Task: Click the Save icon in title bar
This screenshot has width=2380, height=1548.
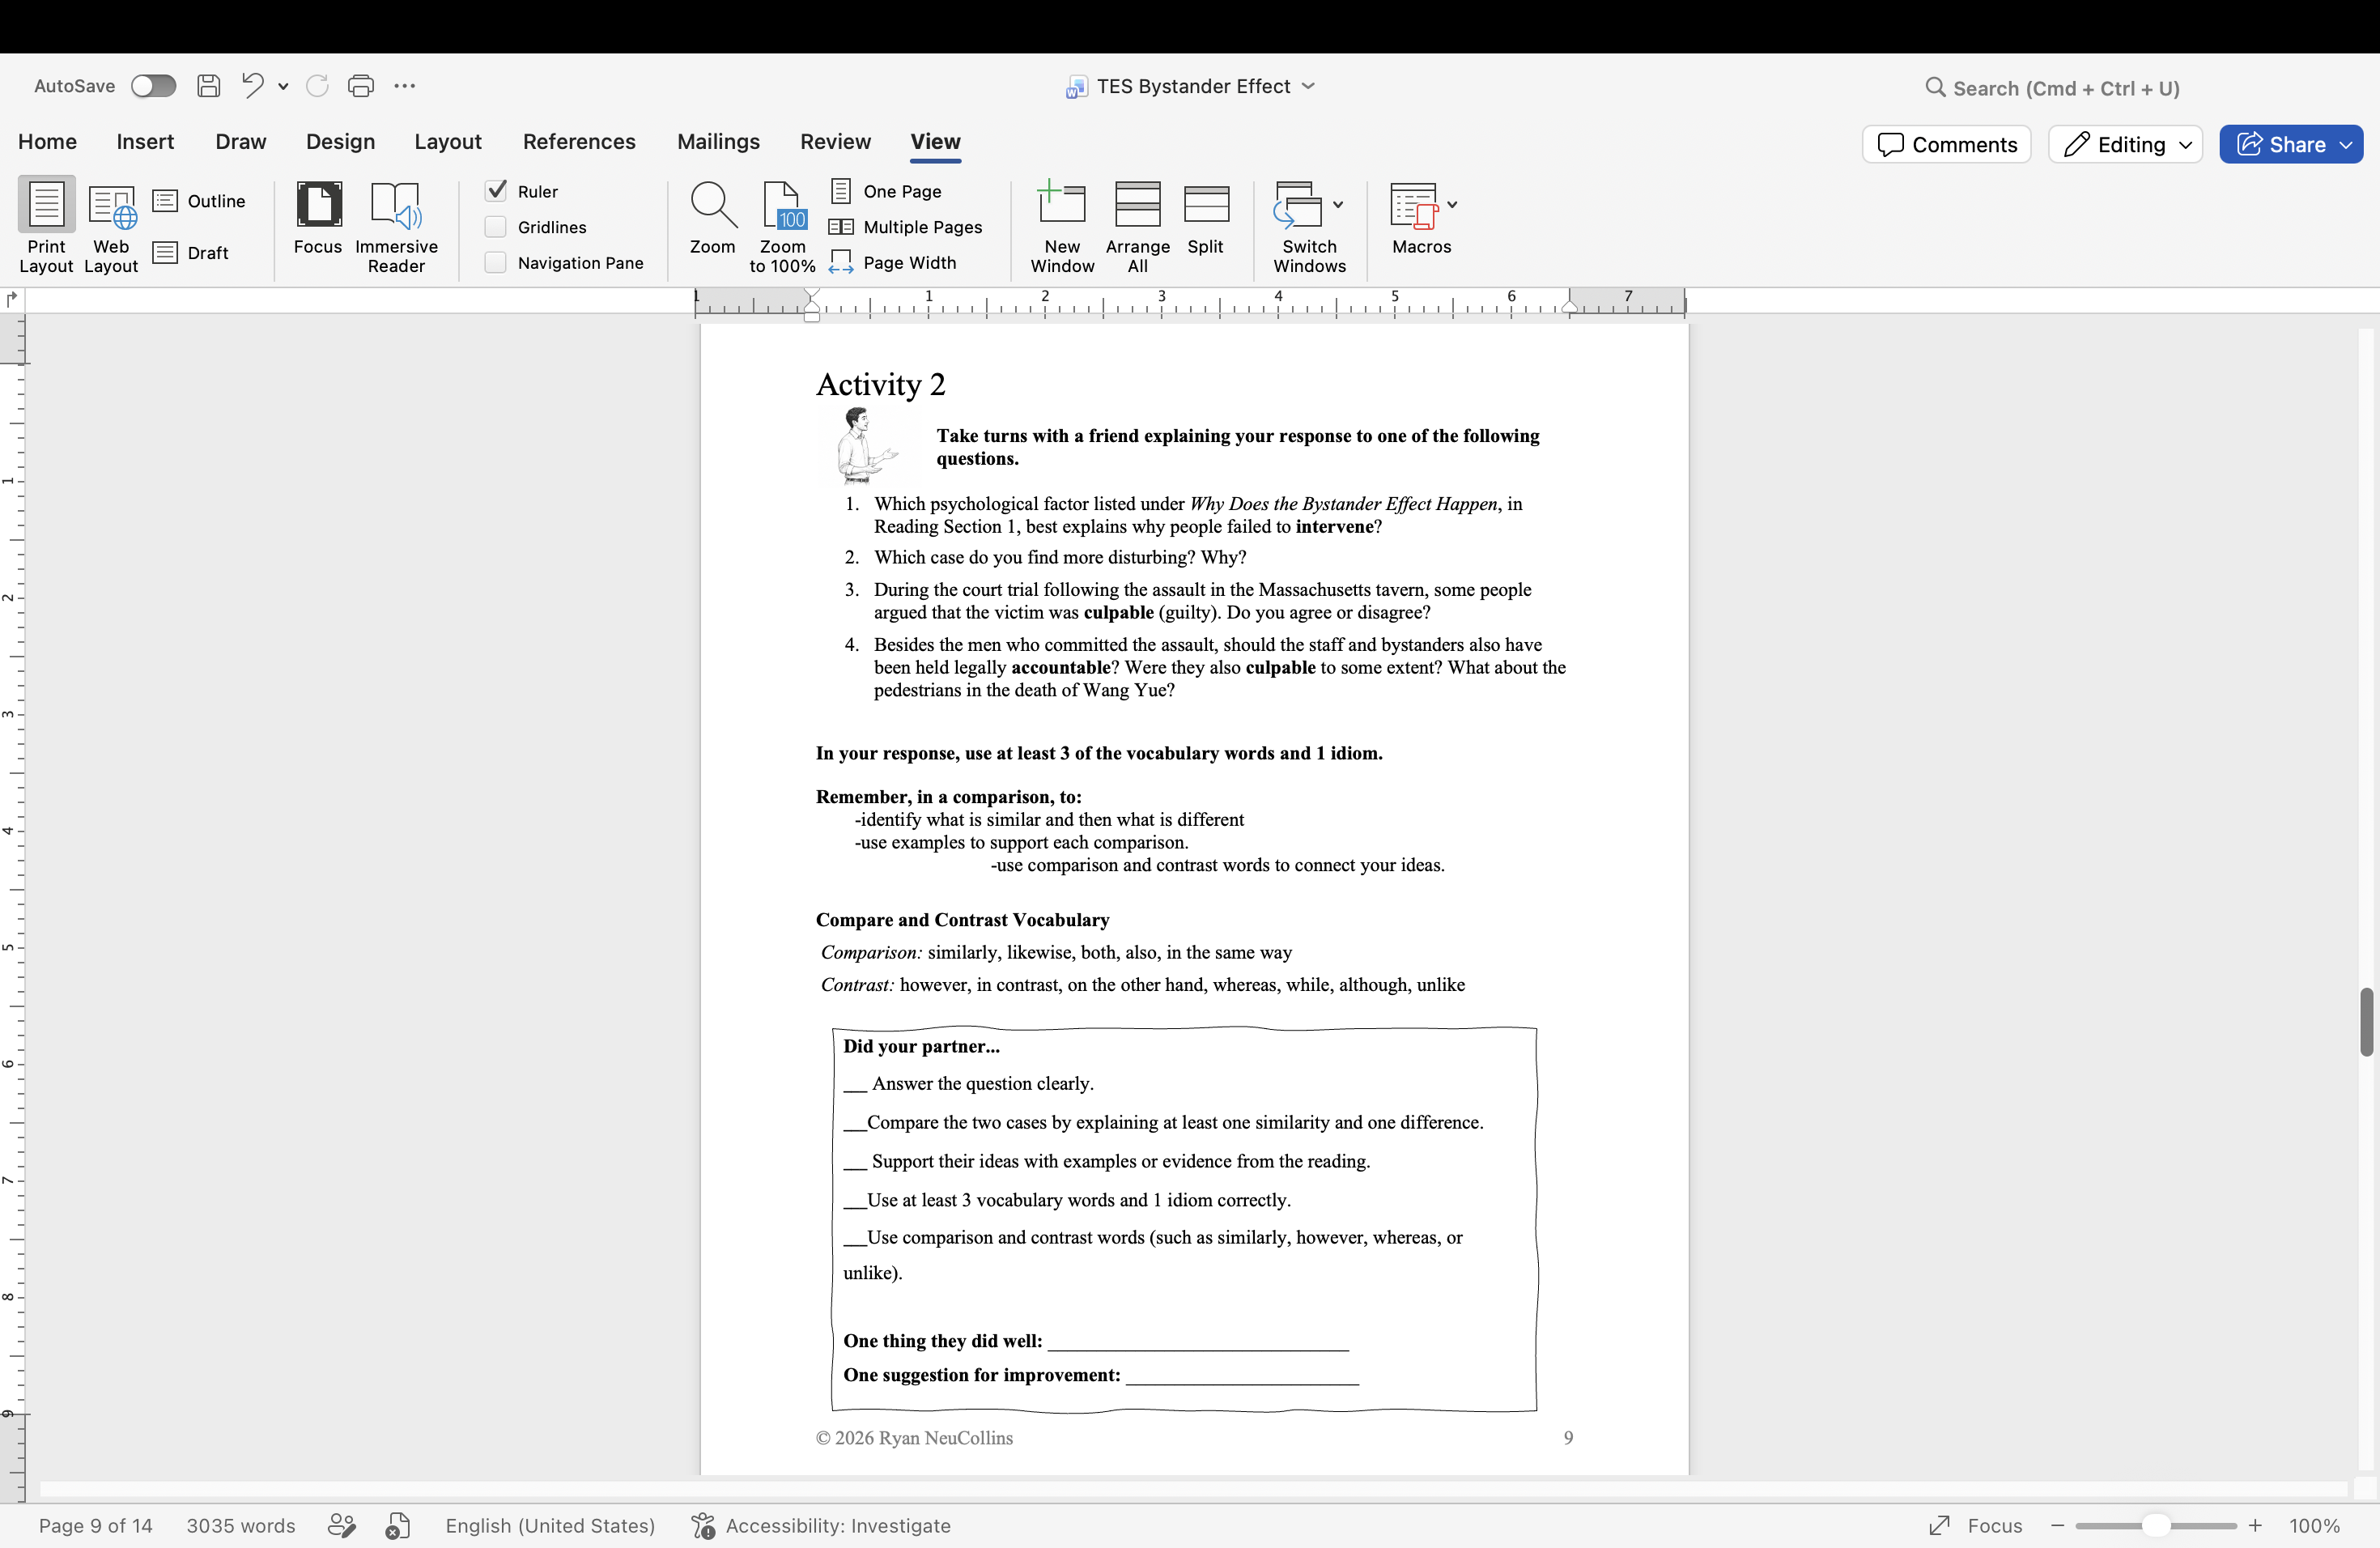Action: [x=208, y=86]
